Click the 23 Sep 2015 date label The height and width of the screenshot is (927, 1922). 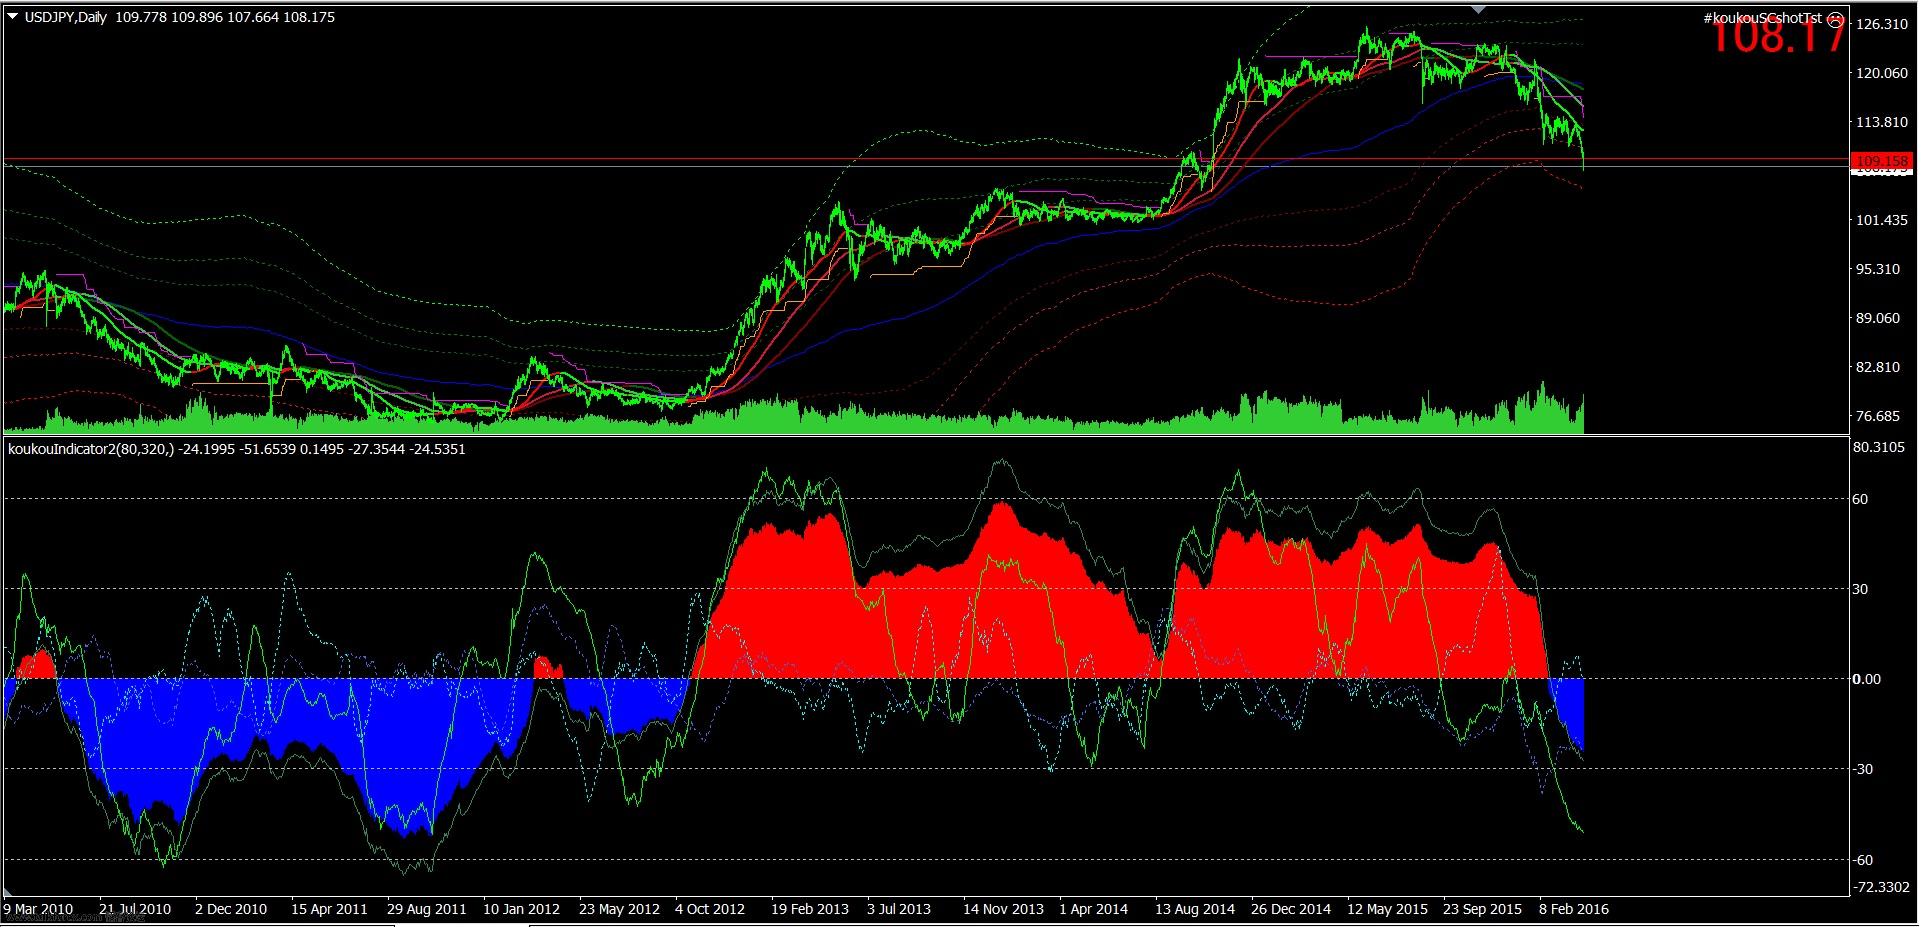pyautogui.click(x=1484, y=909)
